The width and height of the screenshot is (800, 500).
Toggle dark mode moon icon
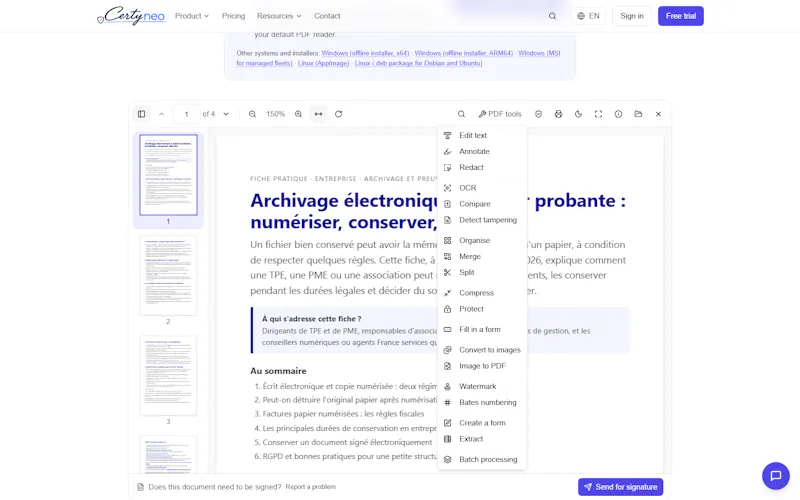click(x=578, y=114)
